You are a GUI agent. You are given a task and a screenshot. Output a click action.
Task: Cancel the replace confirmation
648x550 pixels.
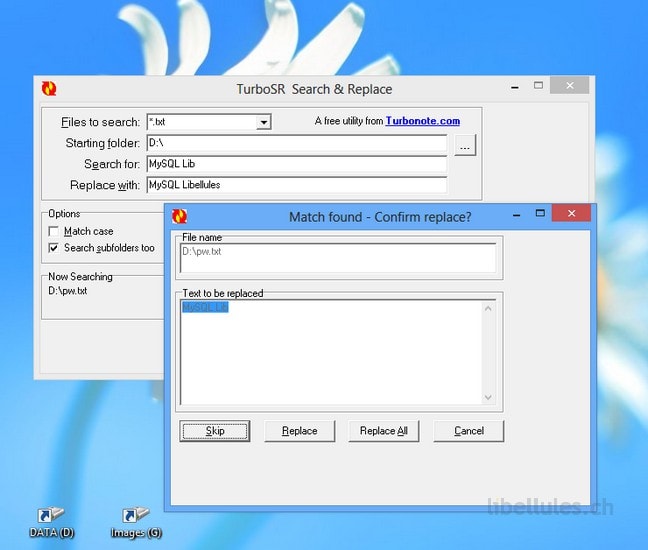tap(469, 431)
